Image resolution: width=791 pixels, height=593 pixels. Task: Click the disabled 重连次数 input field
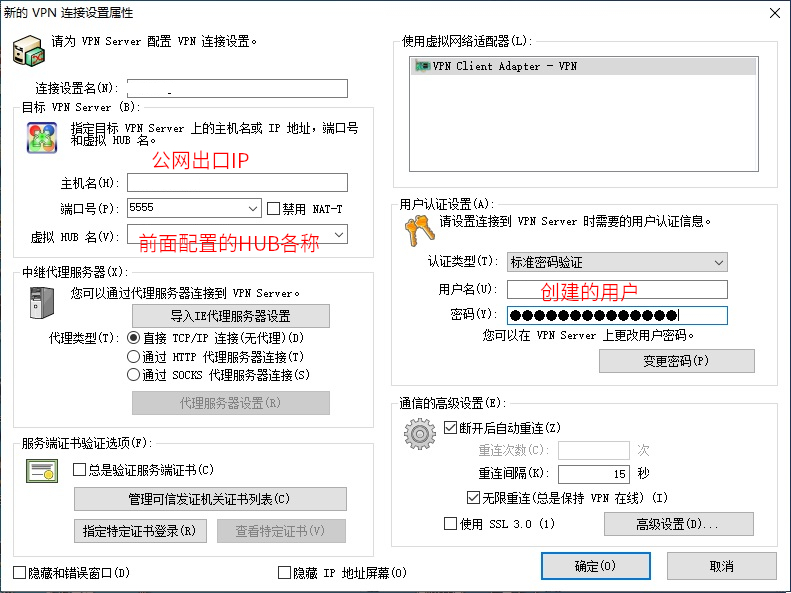click(x=594, y=450)
